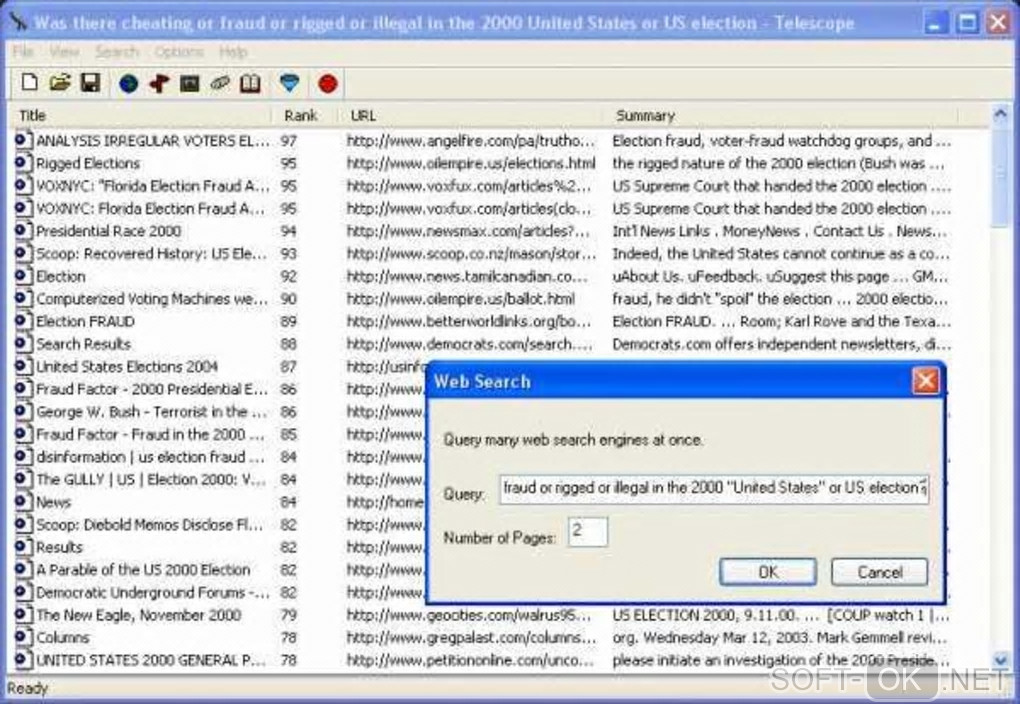Viewport: 1020px width, 704px height.
Task: Select Fraud Factor - 2000 Presidential row
Action: tap(152, 389)
